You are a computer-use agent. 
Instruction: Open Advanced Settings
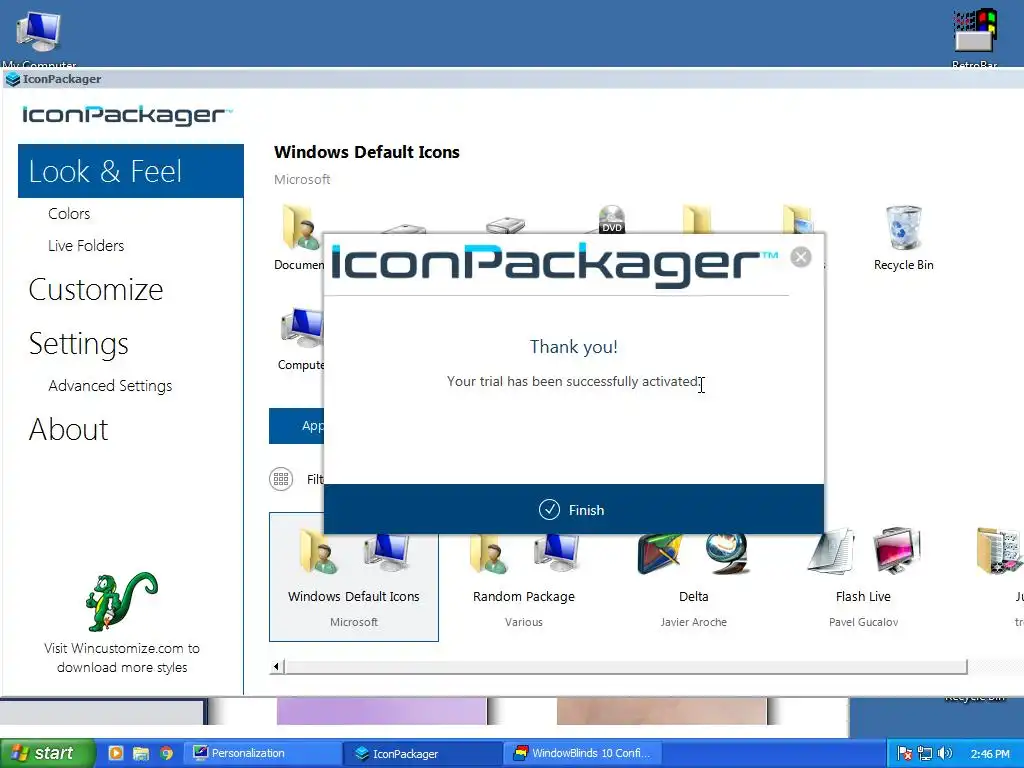click(x=110, y=386)
